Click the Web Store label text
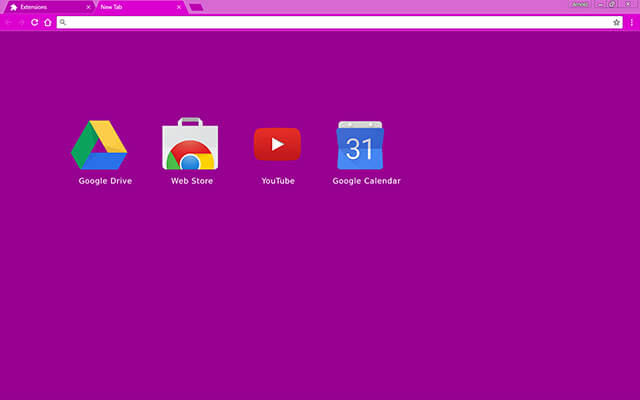Image resolution: width=640 pixels, height=400 pixels. point(192,181)
